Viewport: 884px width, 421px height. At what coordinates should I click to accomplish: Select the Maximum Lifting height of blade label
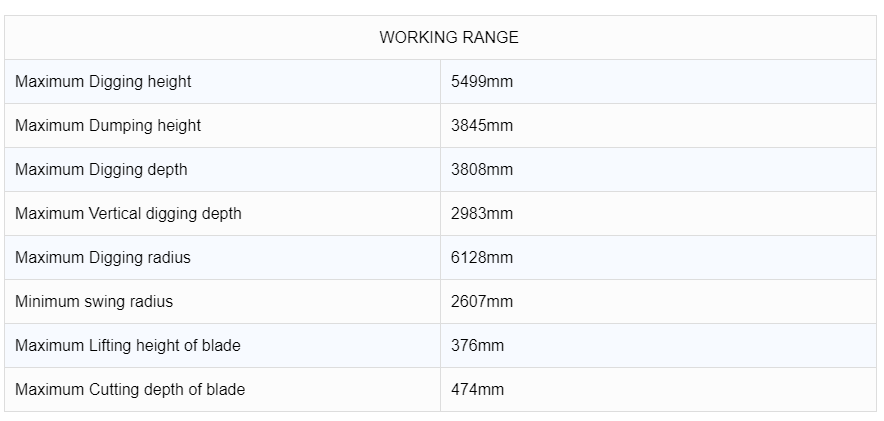tap(128, 346)
